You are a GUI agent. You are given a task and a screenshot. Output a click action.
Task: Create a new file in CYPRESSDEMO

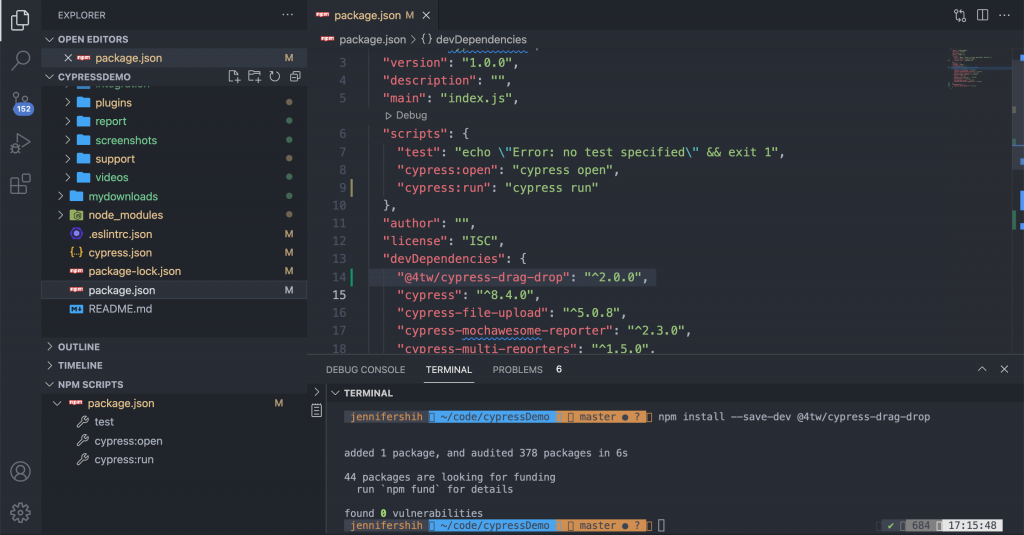pos(234,76)
